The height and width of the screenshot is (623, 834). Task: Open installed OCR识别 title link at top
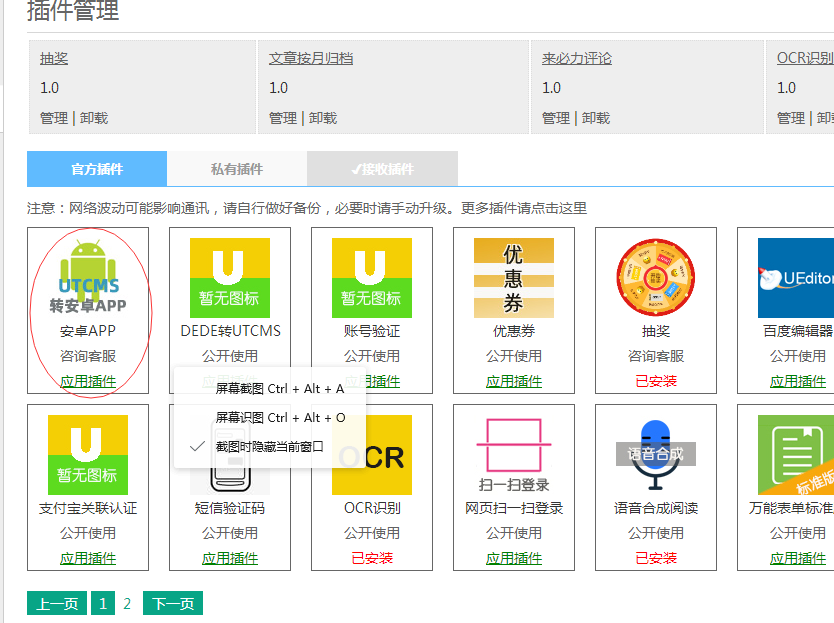tap(805, 58)
